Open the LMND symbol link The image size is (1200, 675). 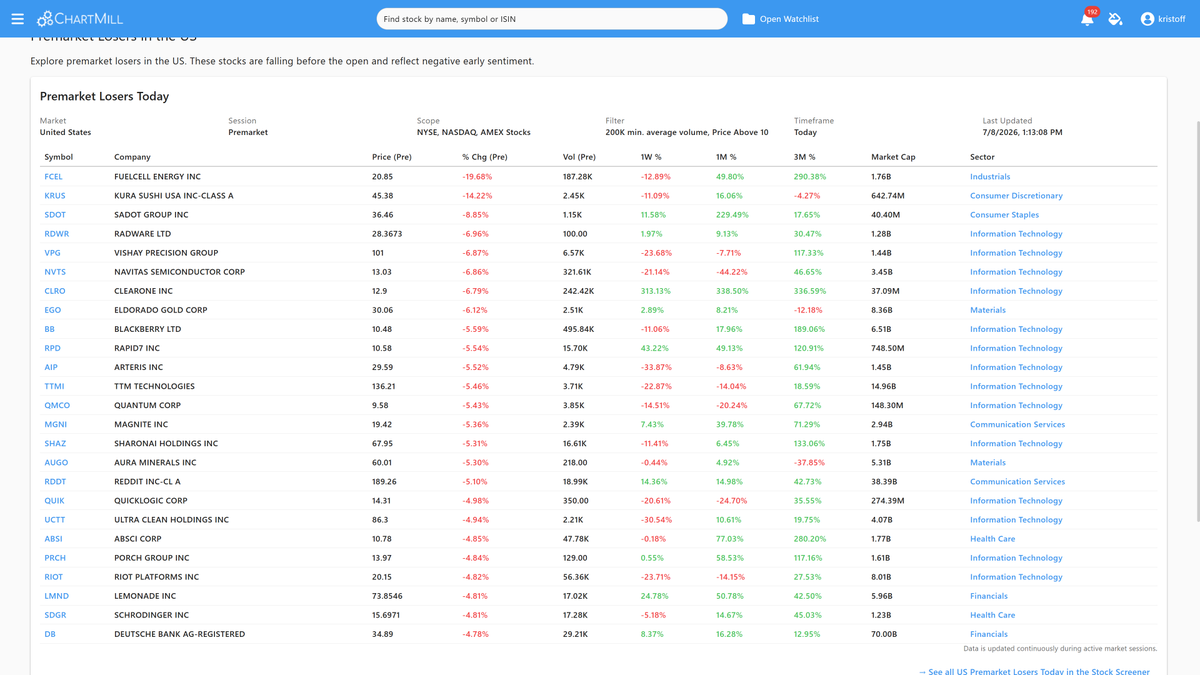click(x=56, y=596)
